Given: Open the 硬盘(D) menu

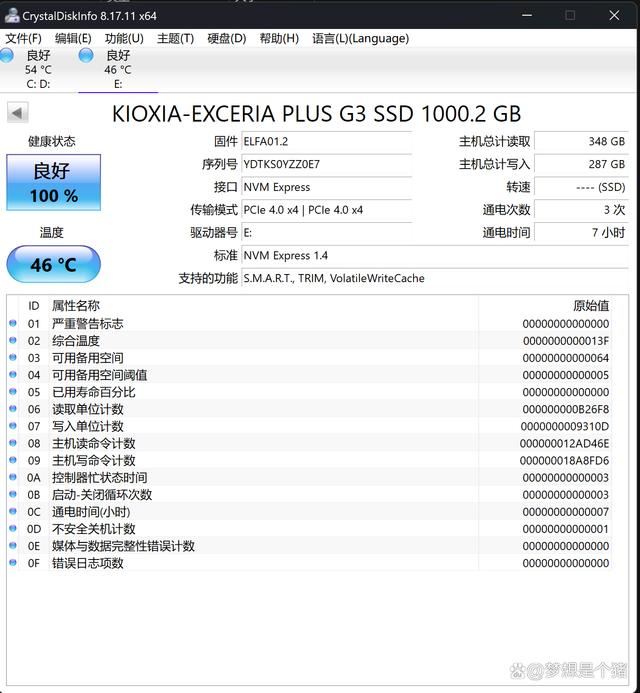Looking at the screenshot, I should click(227, 38).
